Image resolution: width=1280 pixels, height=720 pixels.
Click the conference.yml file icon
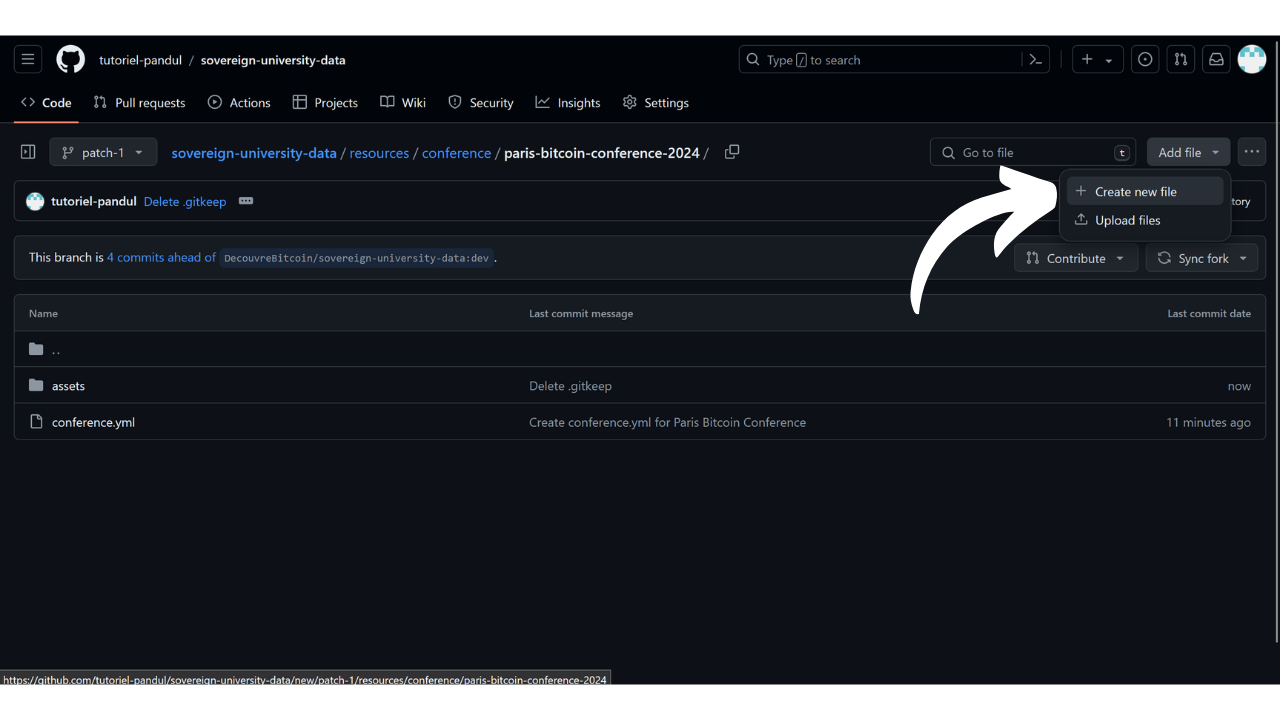[37, 422]
